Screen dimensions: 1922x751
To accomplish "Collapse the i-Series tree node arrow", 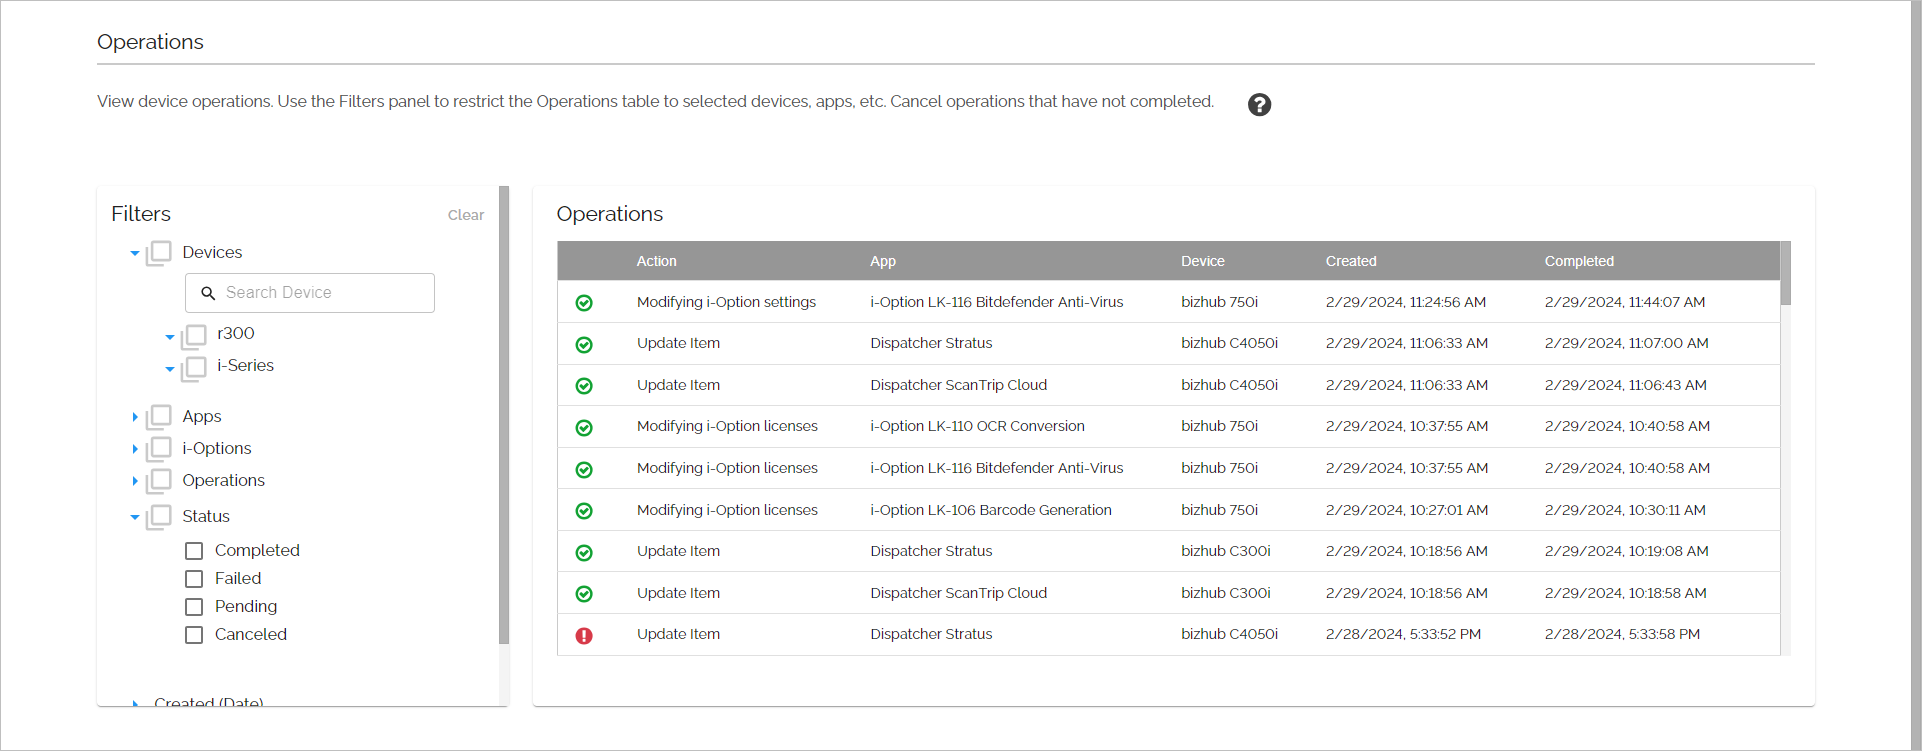I will coord(170,369).
